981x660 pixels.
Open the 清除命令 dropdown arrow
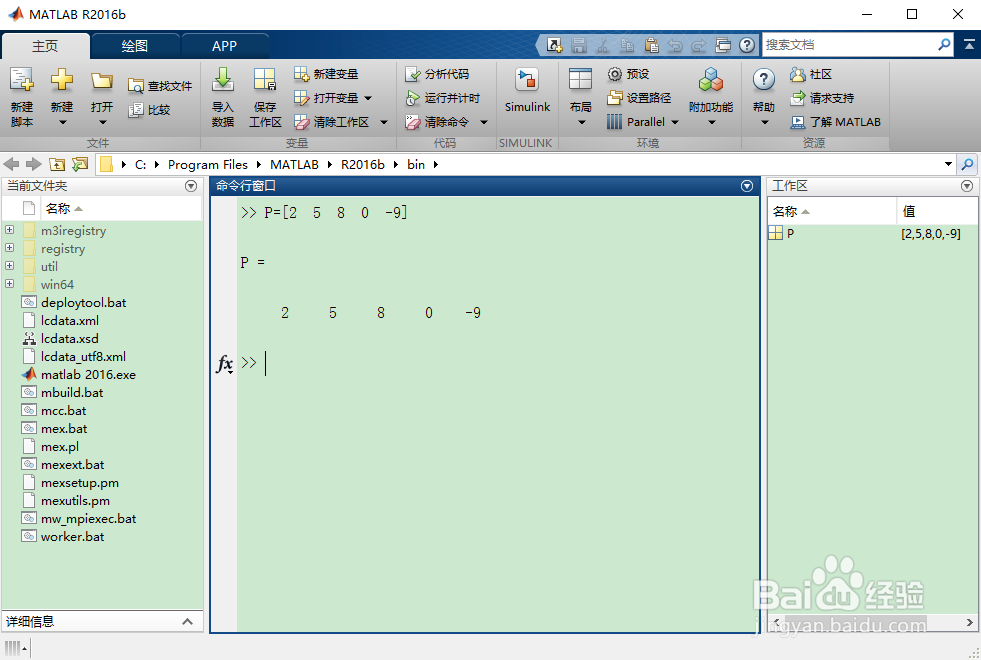pyautogui.click(x=484, y=122)
